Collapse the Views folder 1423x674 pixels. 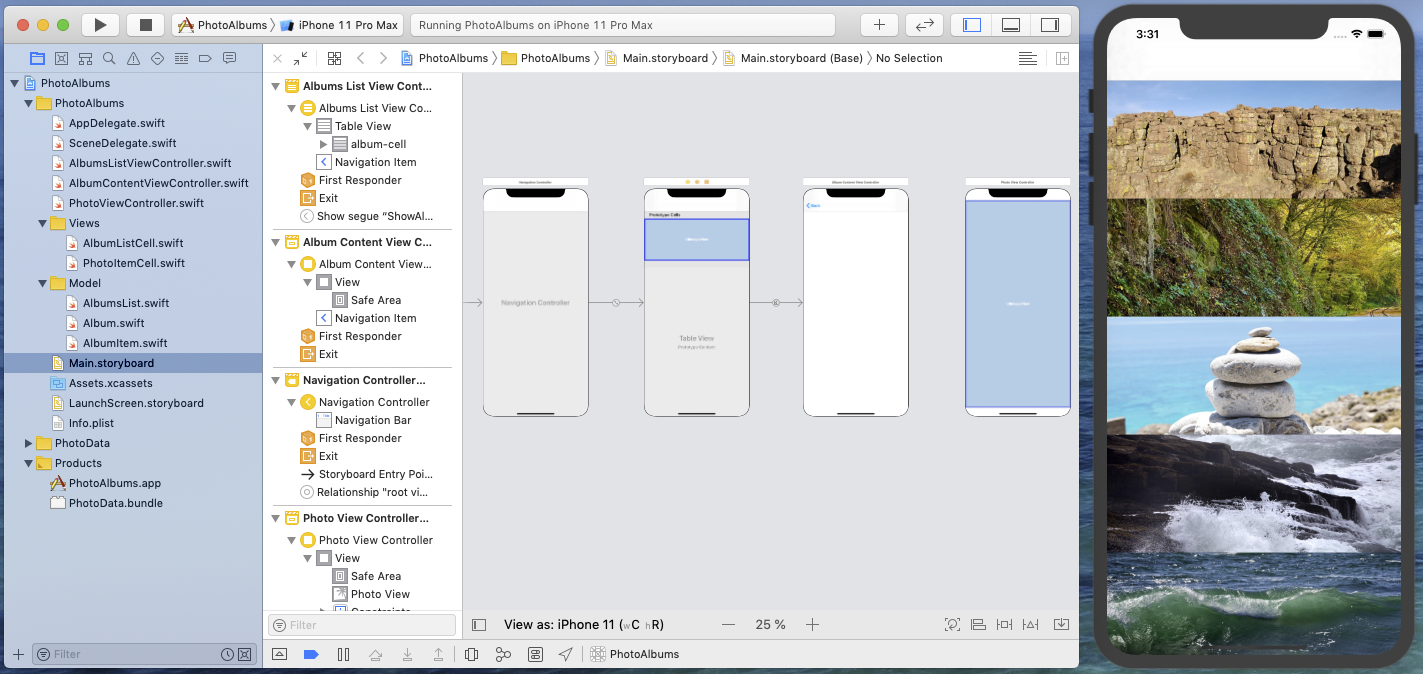pyautogui.click(x=42, y=223)
